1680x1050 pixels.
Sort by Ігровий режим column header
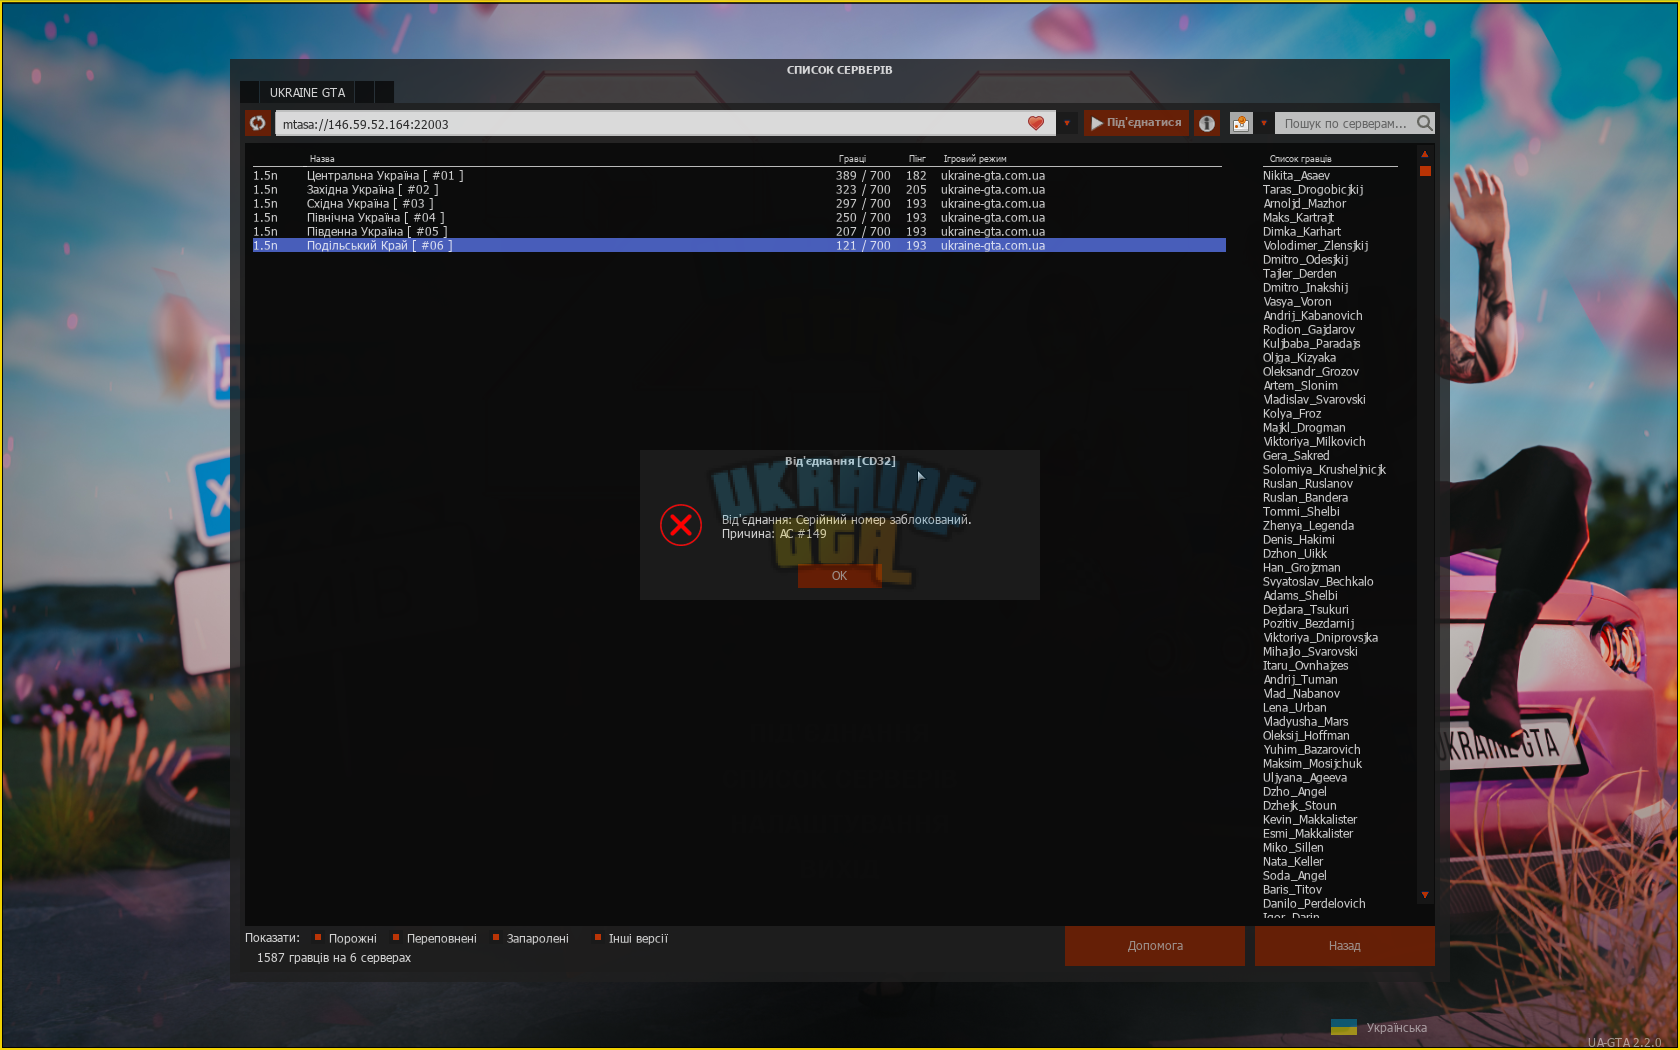click(975, 159)
